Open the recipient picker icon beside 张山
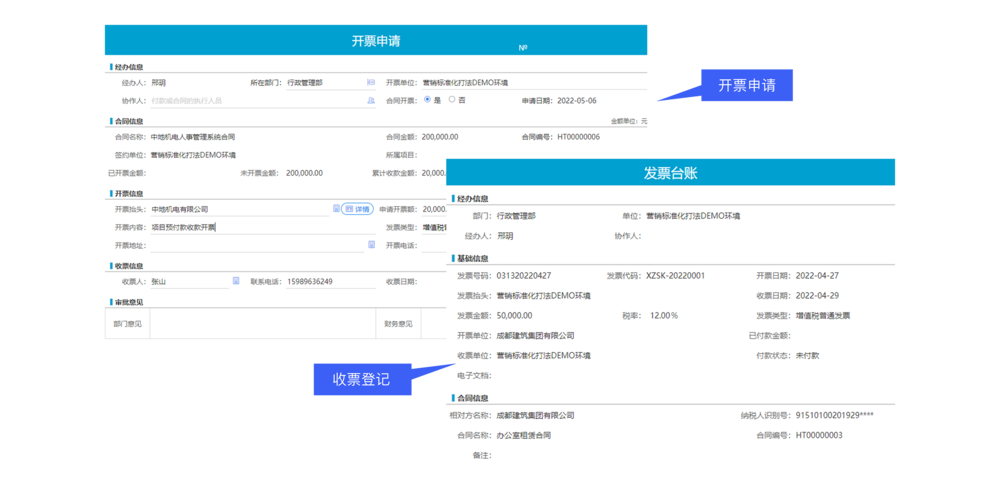 [x=235, y=281]
